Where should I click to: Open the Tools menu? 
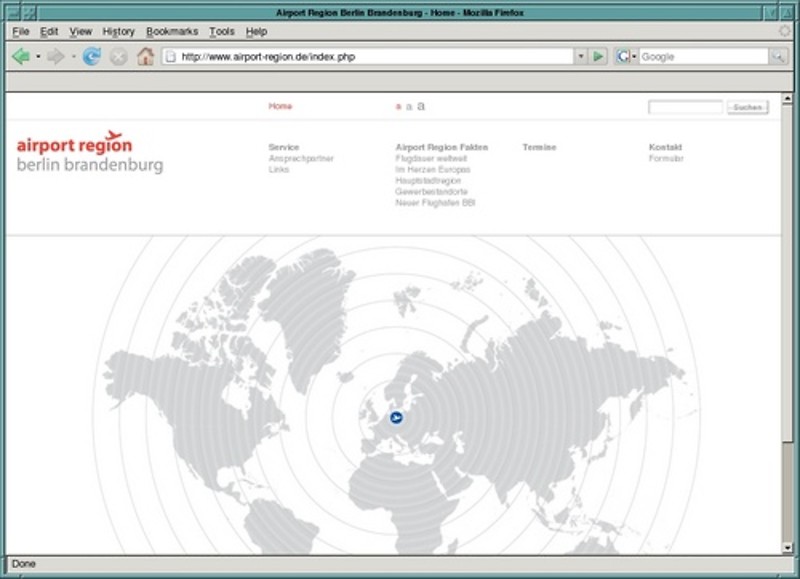click(x=222, y=32)
